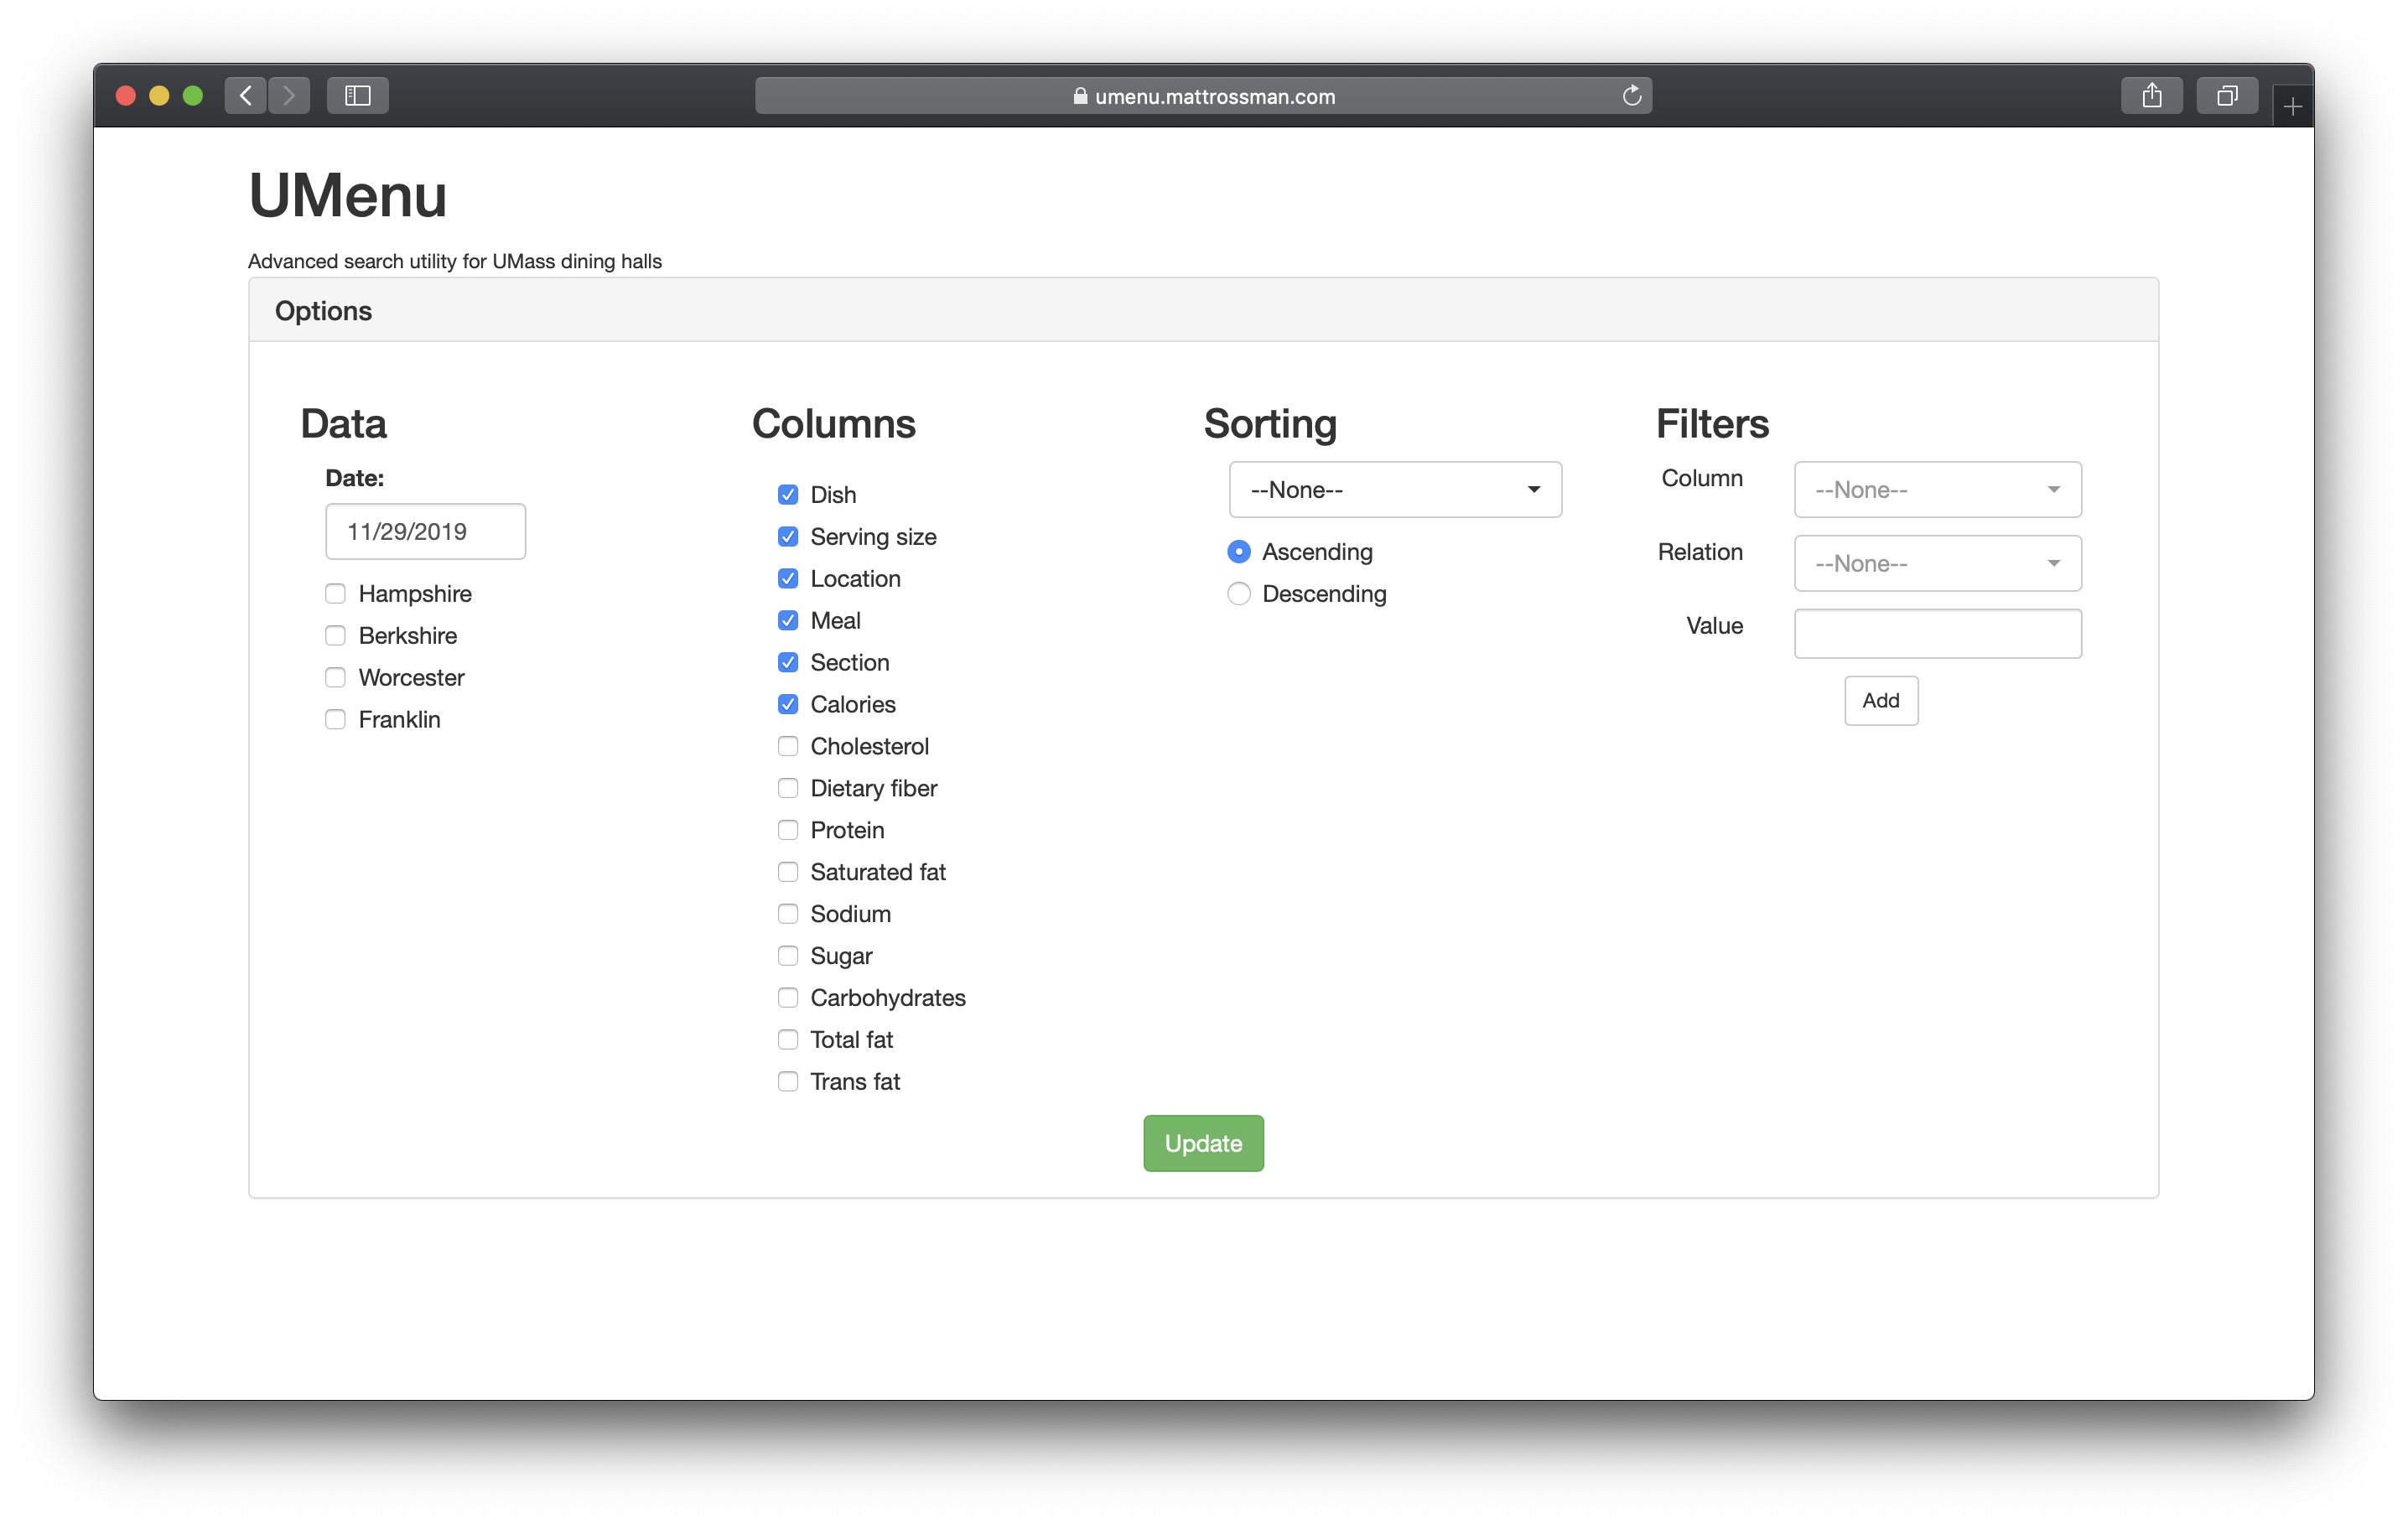Viewport: 2408px width, 1524px height.
Task: Open the Sorting column dropdown
Action: click(x=1395, y=490)
